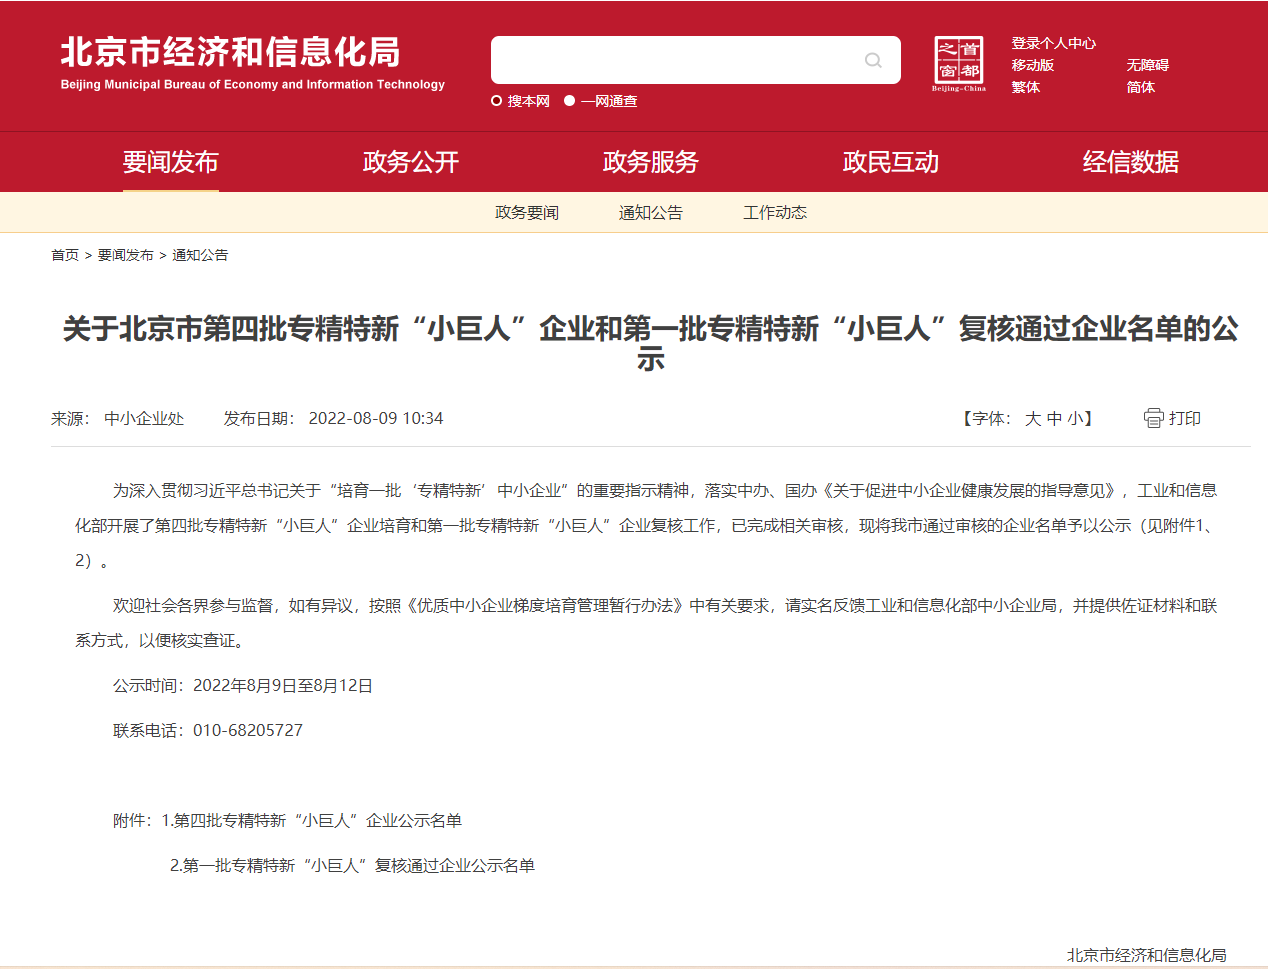1268x969 pixels.
Task: Open the 首都之窗 logo
Action: (959, 61)
